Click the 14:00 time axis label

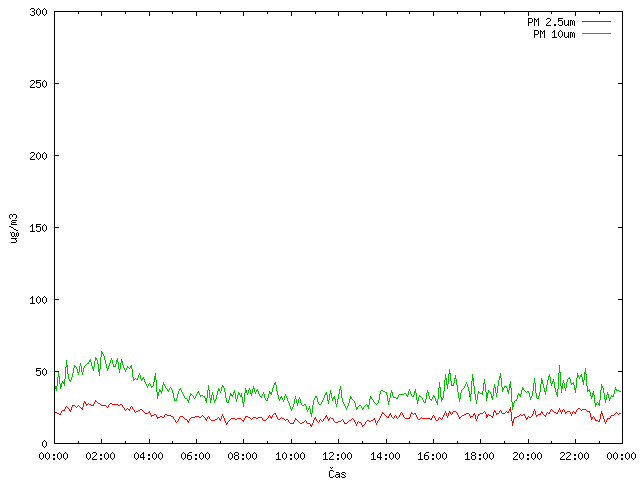(385, 456)
